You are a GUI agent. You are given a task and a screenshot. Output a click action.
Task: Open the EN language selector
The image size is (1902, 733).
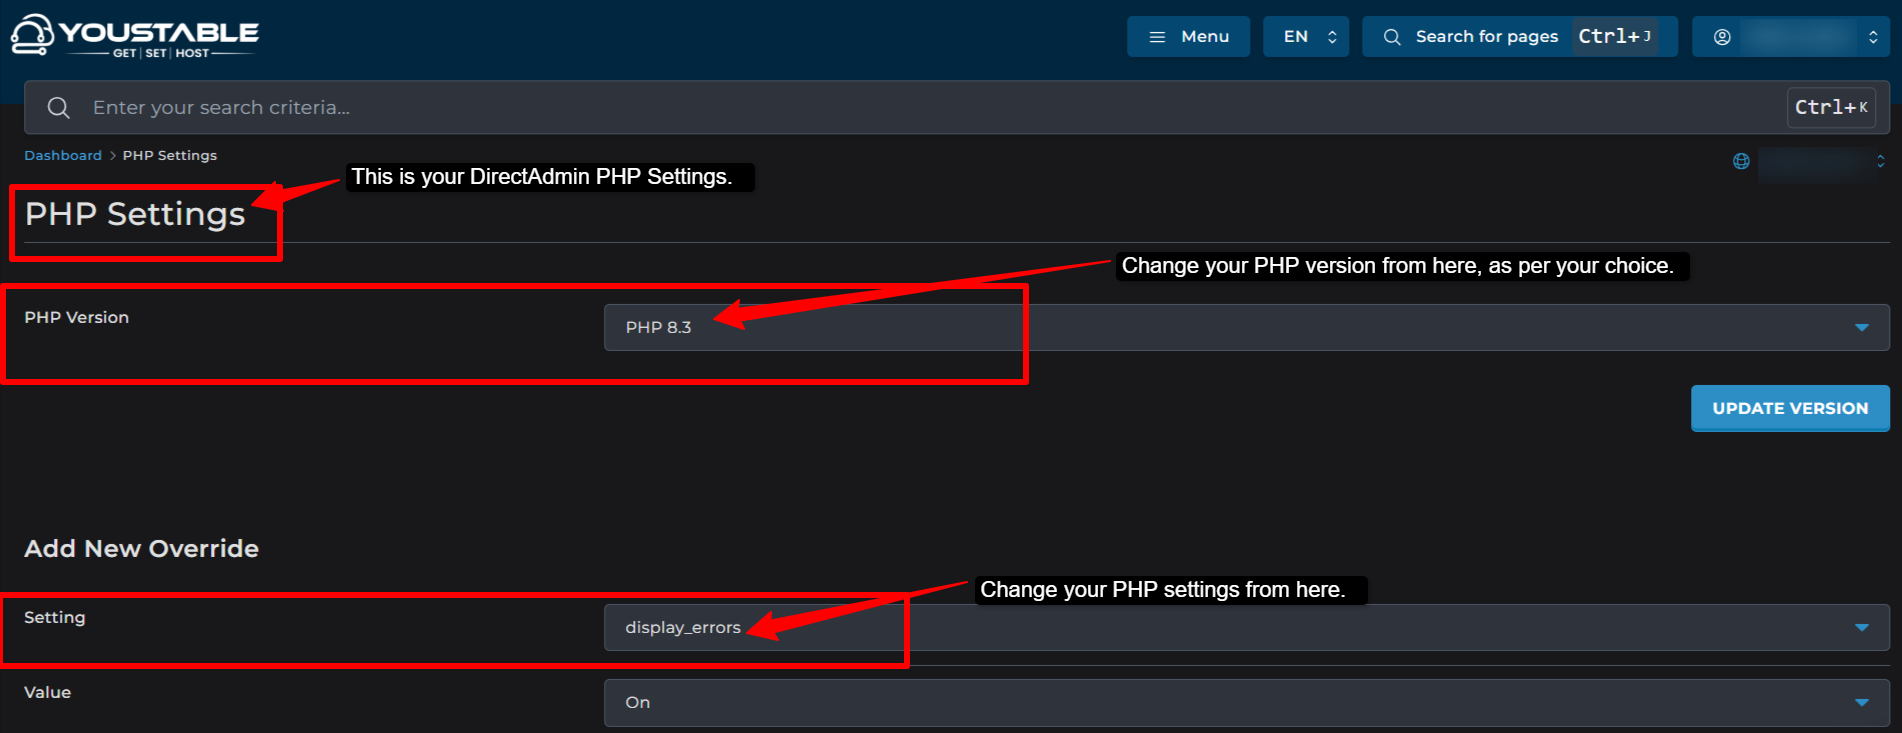pyautogui.click(x=1306, y=37)
